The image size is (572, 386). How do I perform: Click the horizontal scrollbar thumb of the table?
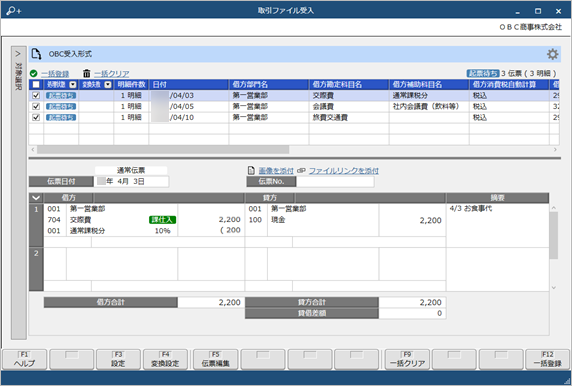[163, 150]
